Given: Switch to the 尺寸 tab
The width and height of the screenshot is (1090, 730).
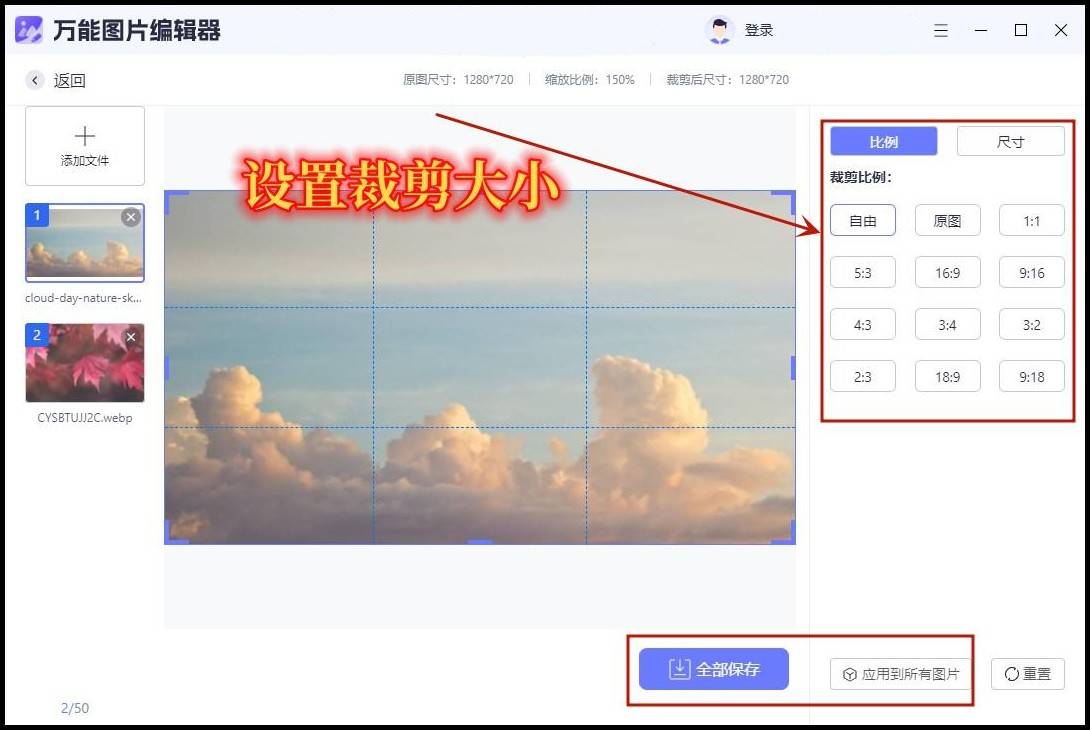Looking at the screenshot, I should [x=1011, y=141].
